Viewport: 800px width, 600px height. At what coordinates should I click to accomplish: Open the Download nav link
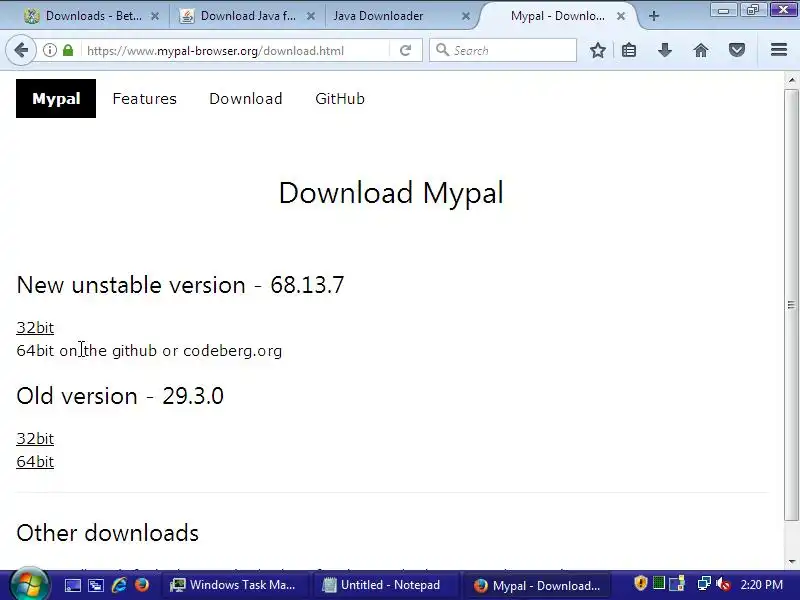[245, 98]
